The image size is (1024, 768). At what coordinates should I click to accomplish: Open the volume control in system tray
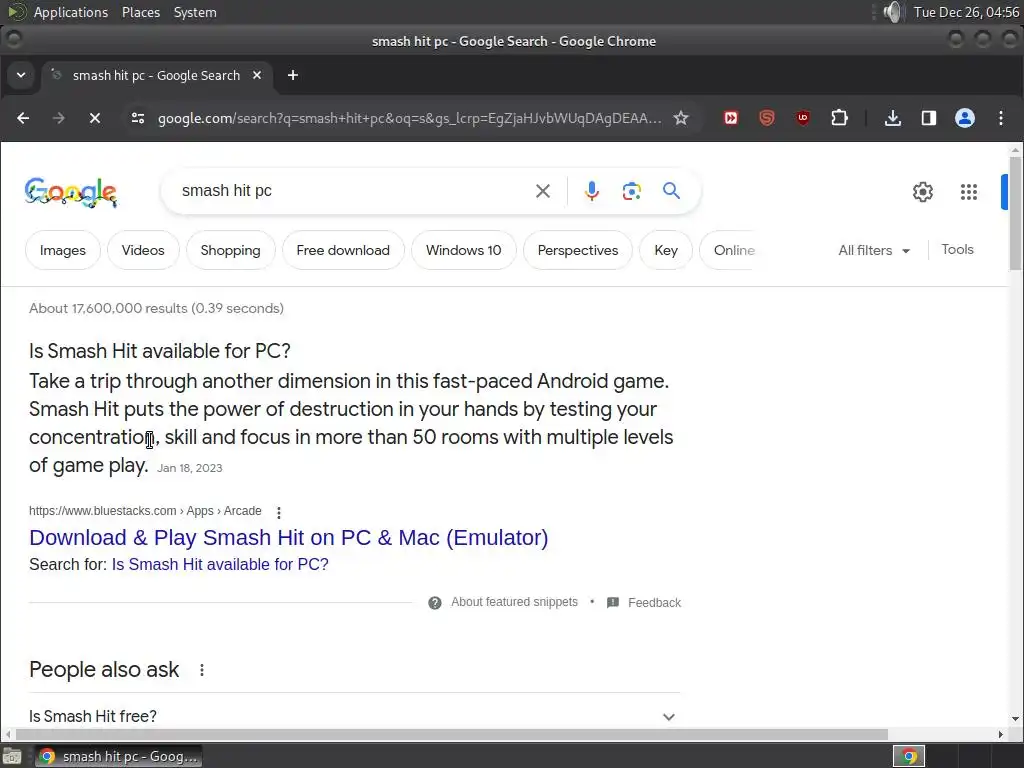click(x=893, y=12)
